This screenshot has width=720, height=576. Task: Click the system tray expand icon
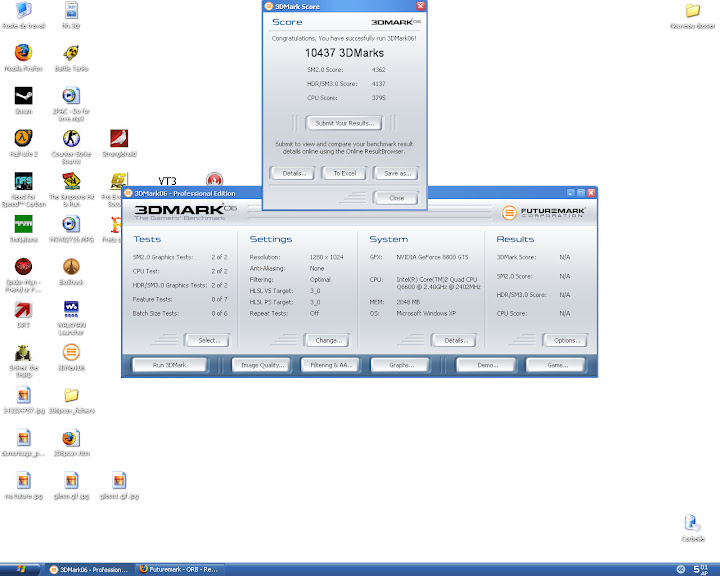[681, 570]
